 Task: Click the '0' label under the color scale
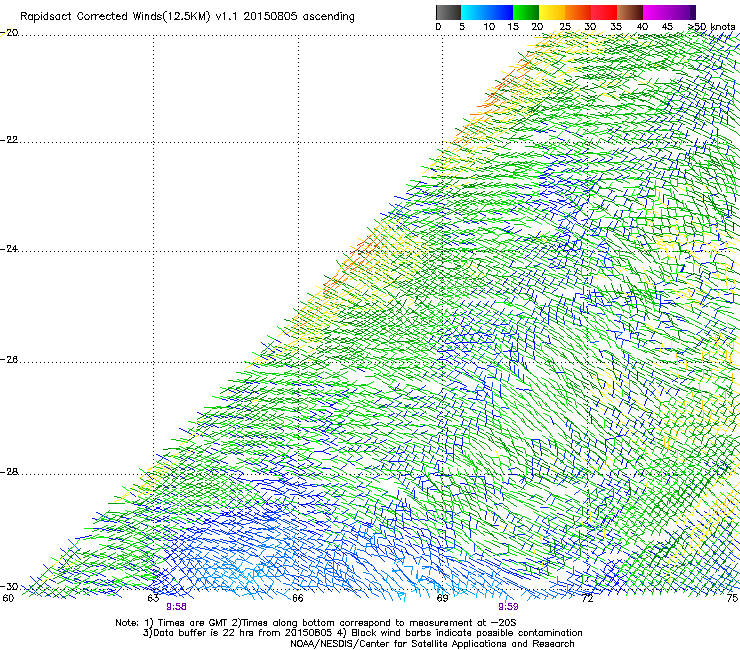pos(438,27)
